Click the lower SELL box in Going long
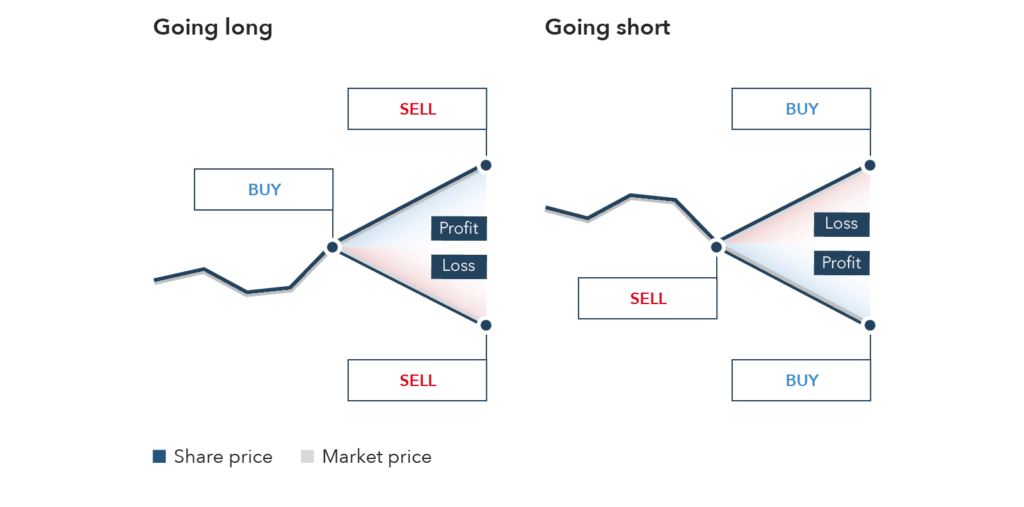This screenshot has width=1024, height=507. [417, 380]
